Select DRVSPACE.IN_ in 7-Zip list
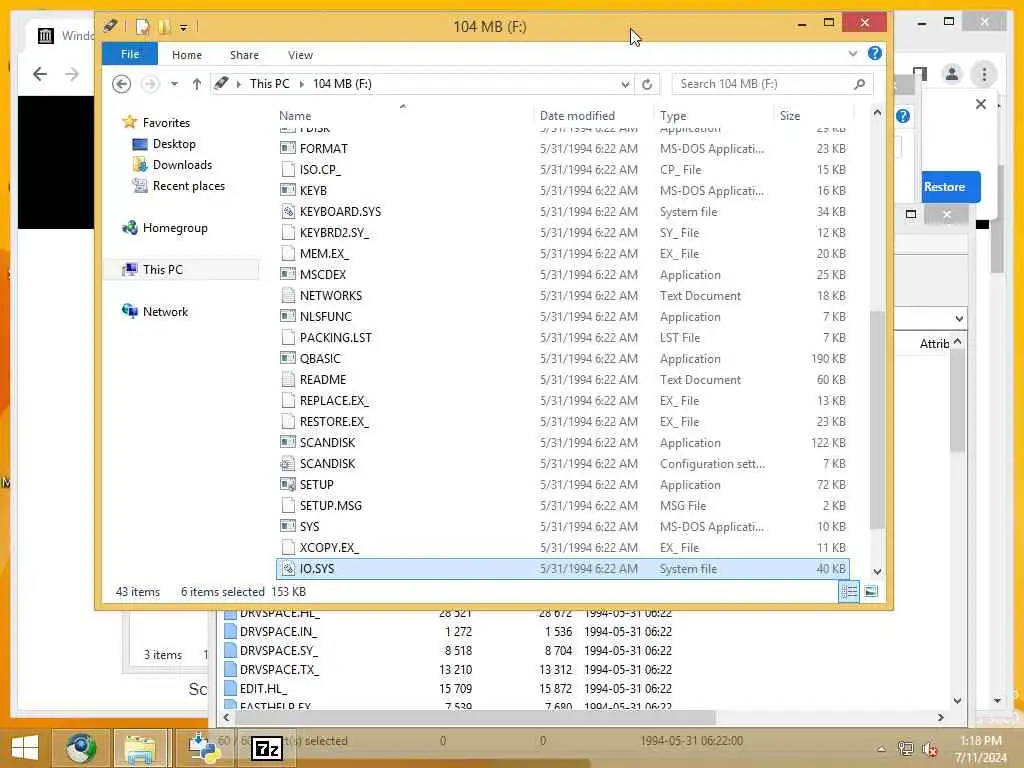 [x=278, y=632]
